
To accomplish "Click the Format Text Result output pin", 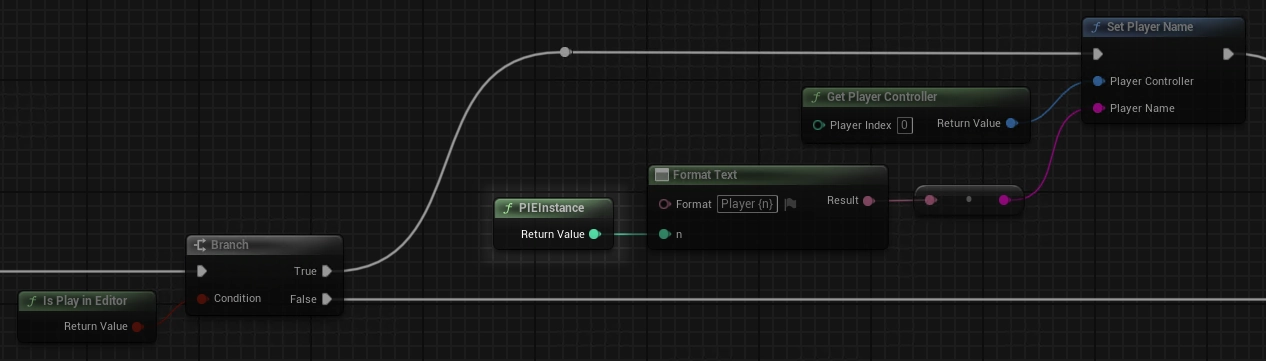I will pos(868,201).
